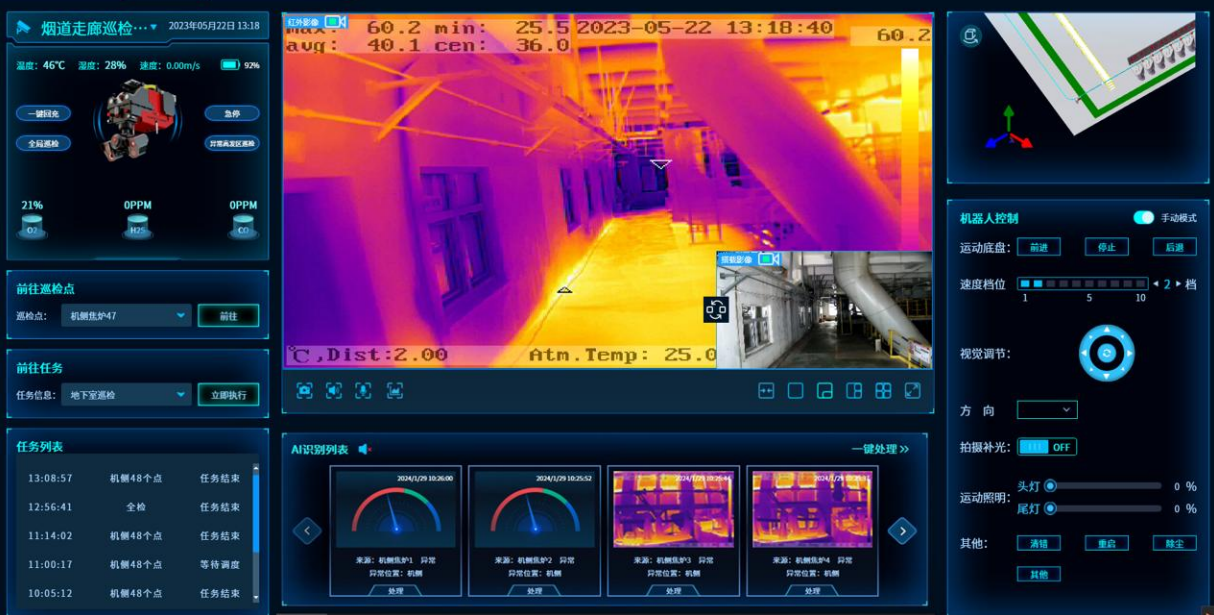
Task: Click the snapshot capture icon under the video
Action: coord(305,391)
